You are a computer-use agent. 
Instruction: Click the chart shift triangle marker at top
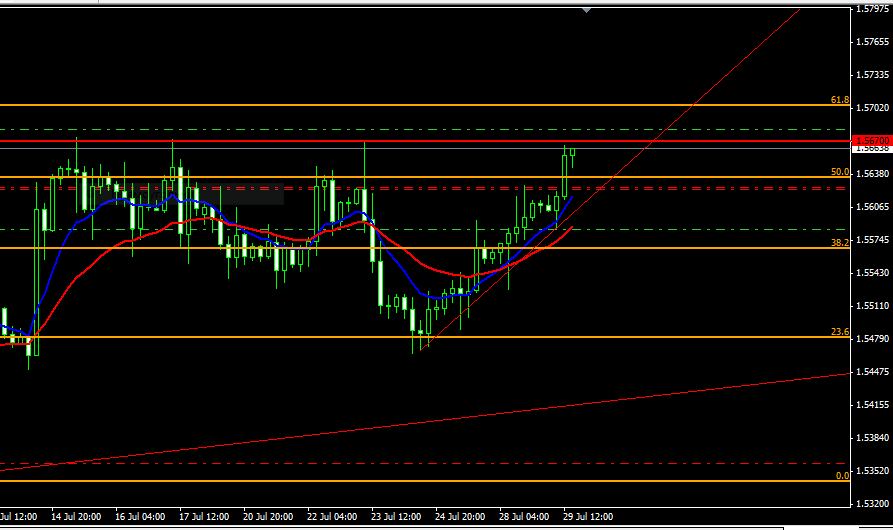pos(587,10)
